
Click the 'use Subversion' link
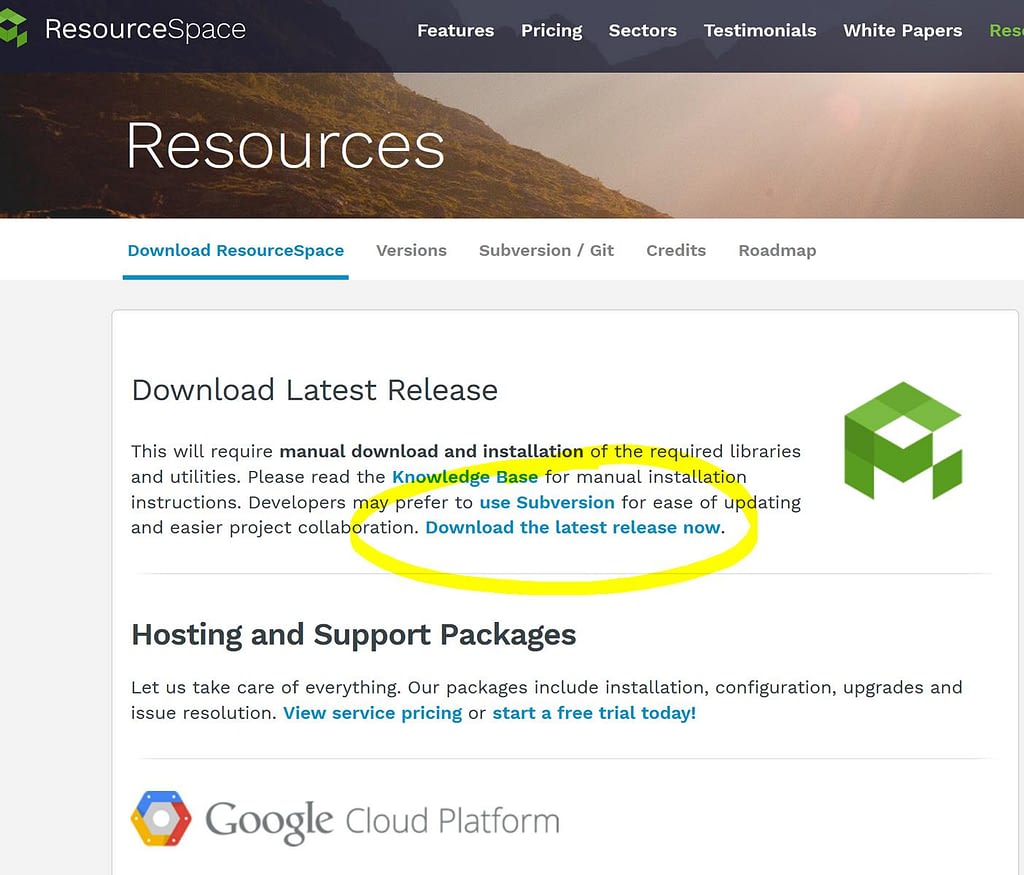pos(547,502)
